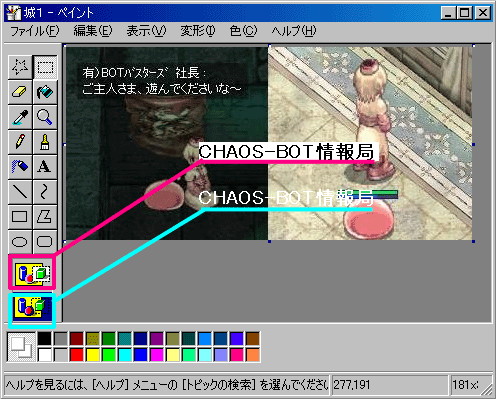
Task: Pick the navy blue color swatch
Action: [x=141, y=339]
